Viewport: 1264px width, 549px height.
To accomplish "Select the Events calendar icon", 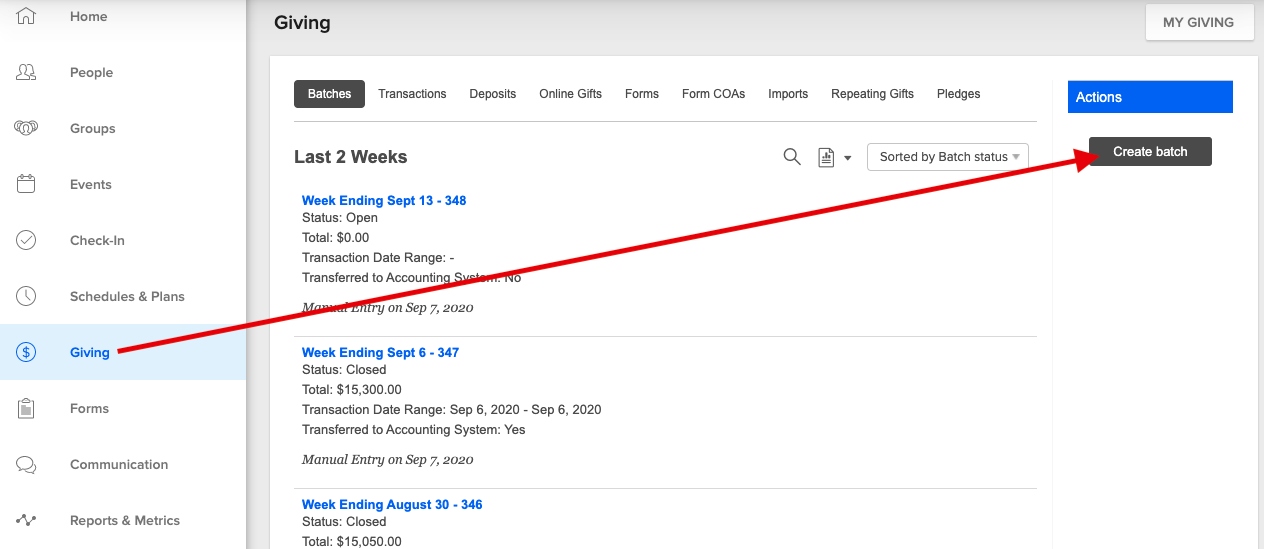I will click(x=26, y=185).
